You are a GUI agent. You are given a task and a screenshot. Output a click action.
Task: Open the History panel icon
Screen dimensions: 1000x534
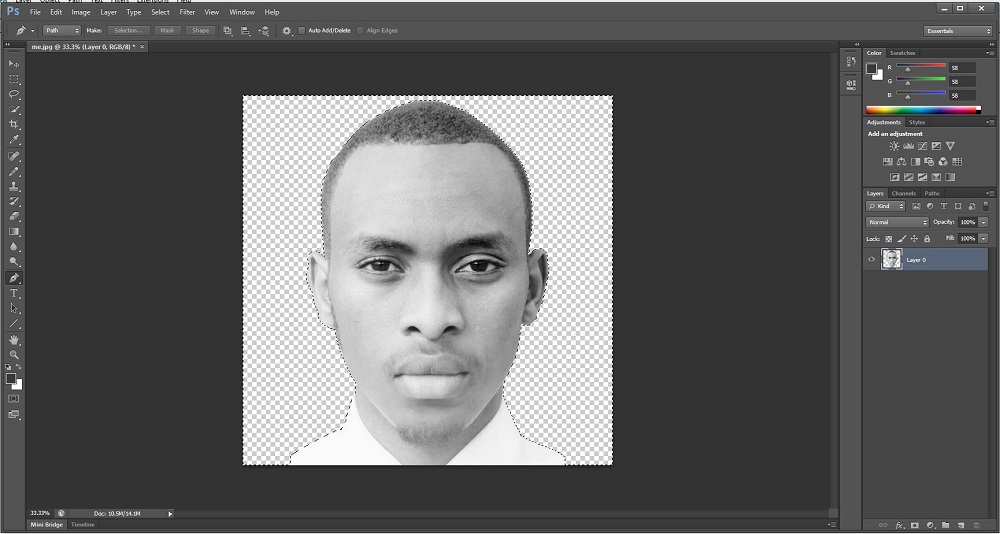pyautogui.click(x=851, y=61)
